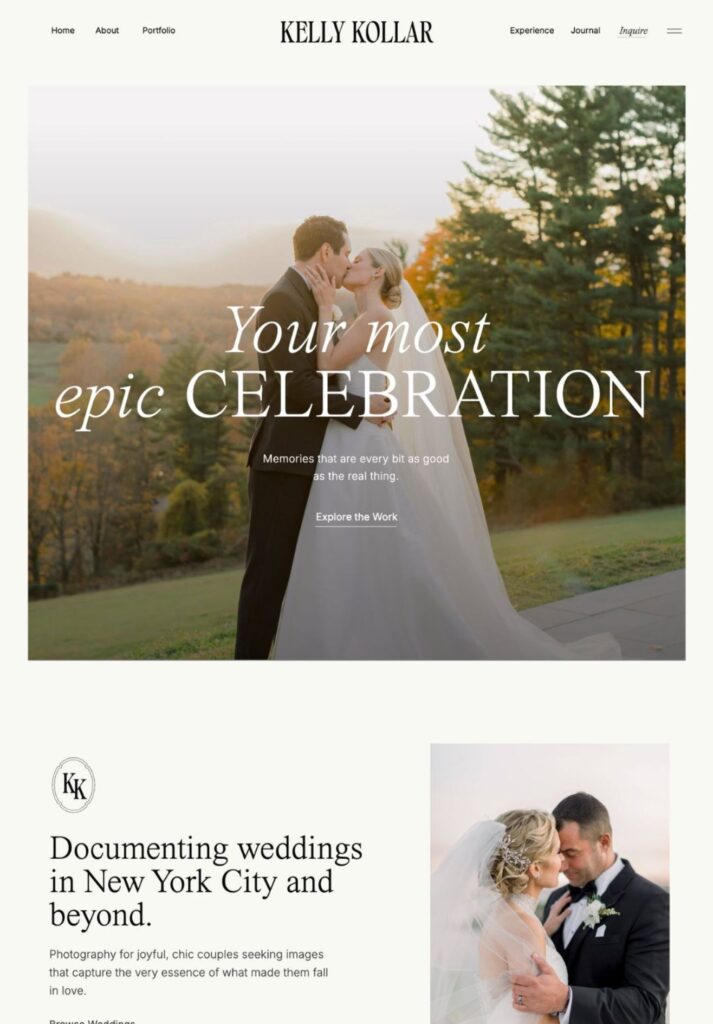Click the Explore the Work link
The height and width of the screenshot is (1024, 713).
[x=356, y=517]
